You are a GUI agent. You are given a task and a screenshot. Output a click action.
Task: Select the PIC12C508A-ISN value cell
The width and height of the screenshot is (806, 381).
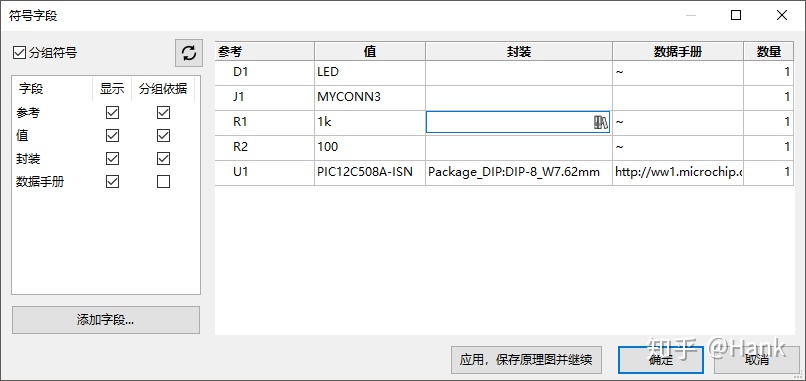[370, 172]
